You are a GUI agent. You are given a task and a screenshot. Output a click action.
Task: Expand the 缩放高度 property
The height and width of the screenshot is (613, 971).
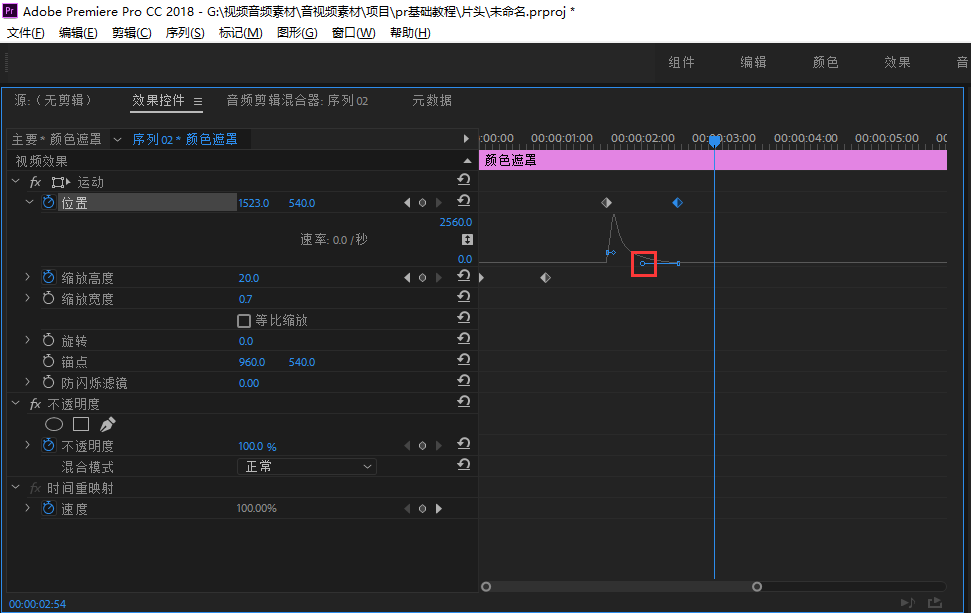click(x=27, y=277)
